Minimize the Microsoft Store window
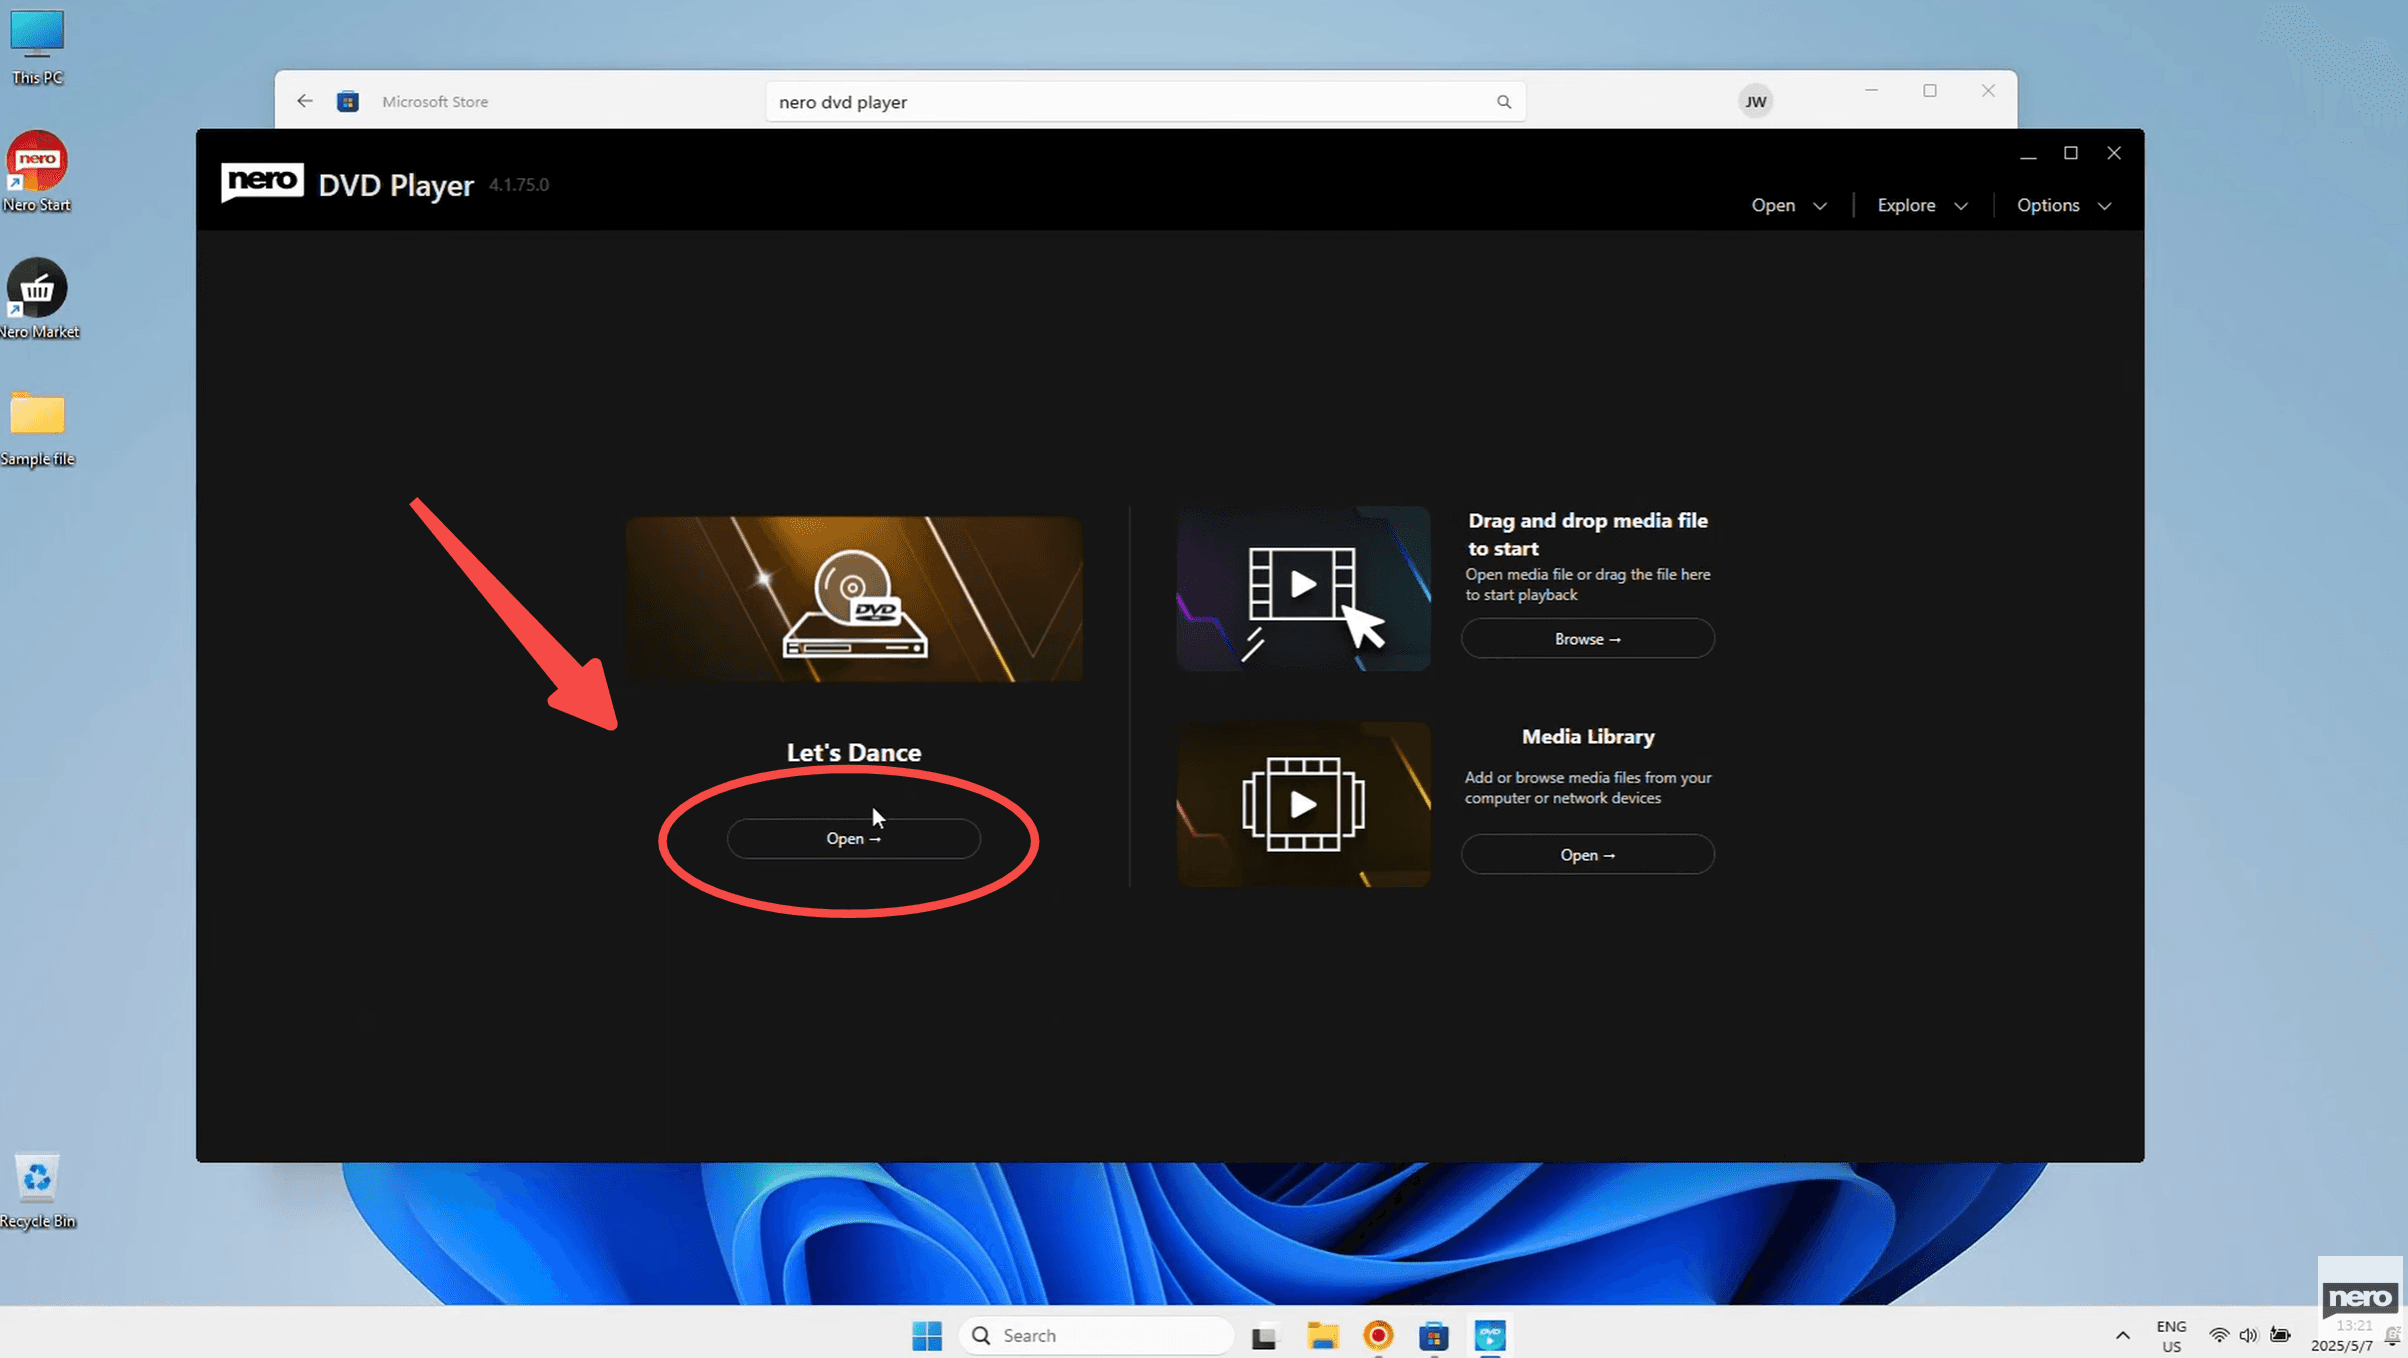The height and width of the screenshot is (1358, 2408). 1872,90
